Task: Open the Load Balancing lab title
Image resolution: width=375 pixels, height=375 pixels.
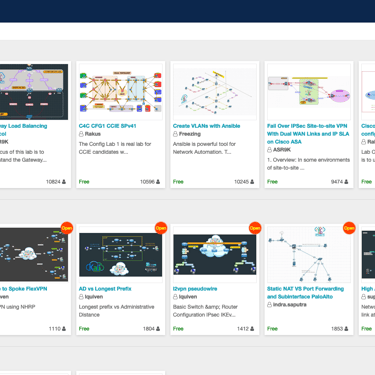Action: tap(23, 130)
